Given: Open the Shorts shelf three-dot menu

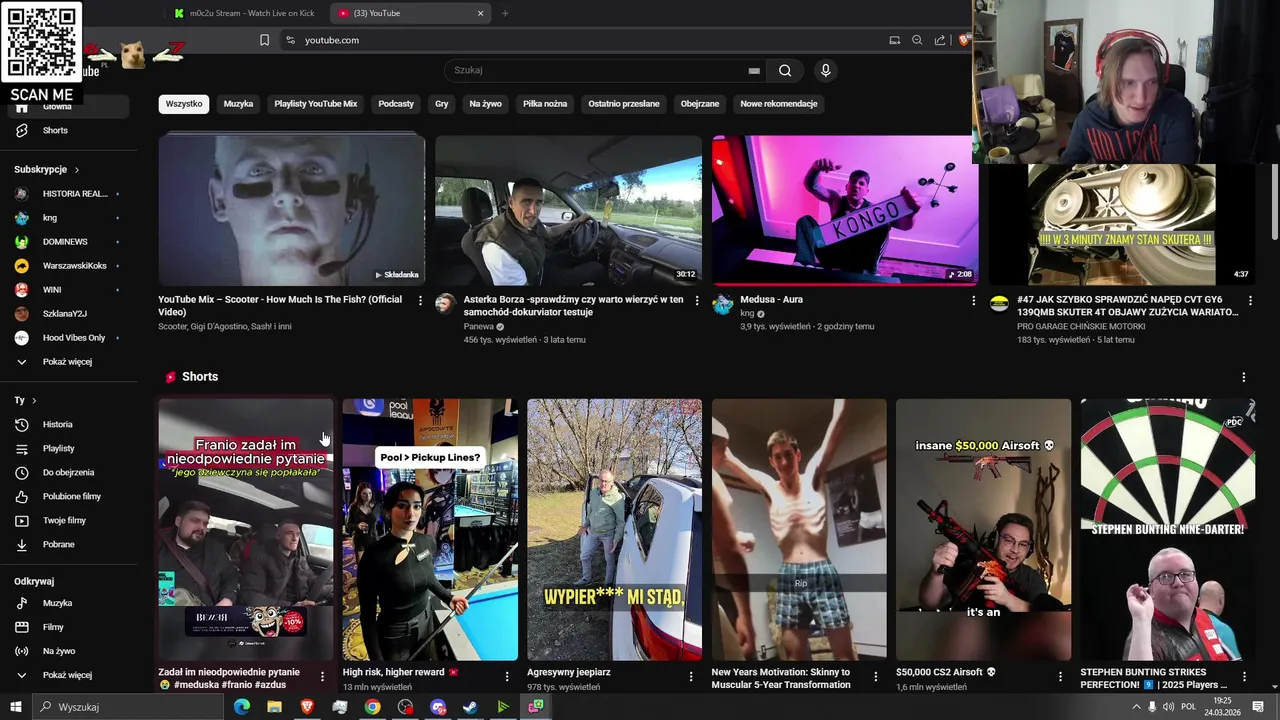Looking at the screenshot, I should tap(1244, 377).
